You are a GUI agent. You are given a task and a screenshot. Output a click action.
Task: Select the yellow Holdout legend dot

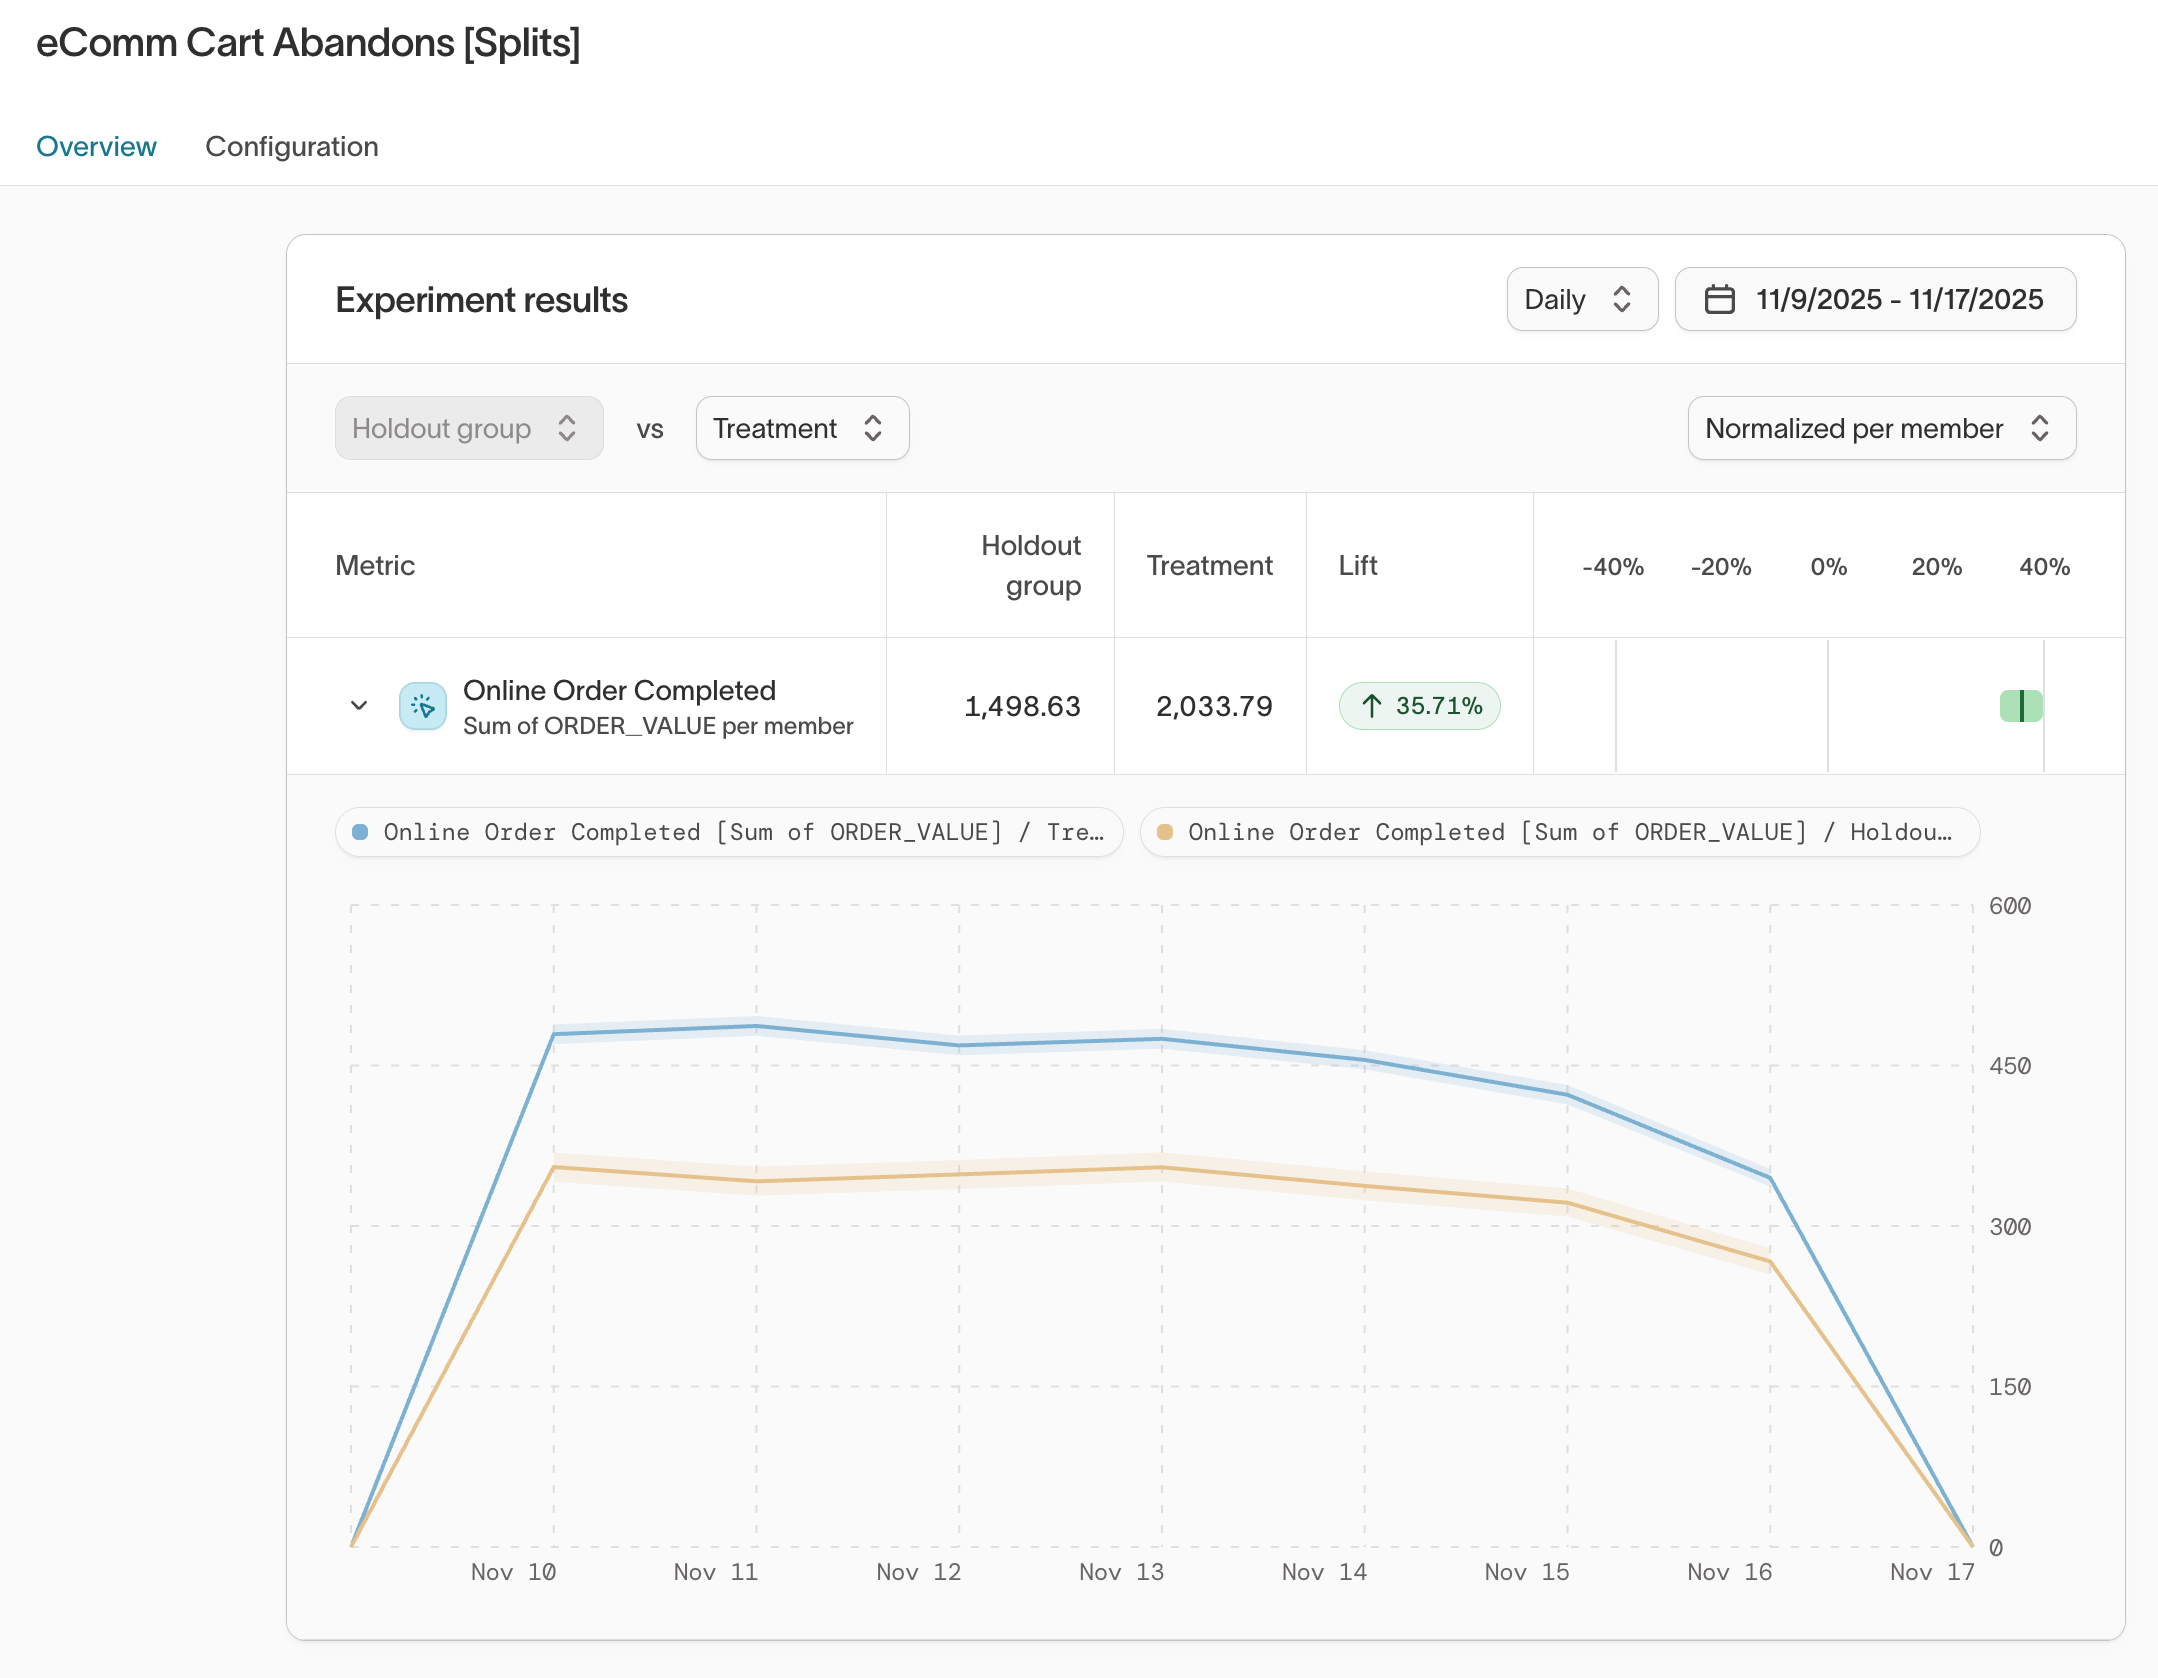[x=1166, y=831]
